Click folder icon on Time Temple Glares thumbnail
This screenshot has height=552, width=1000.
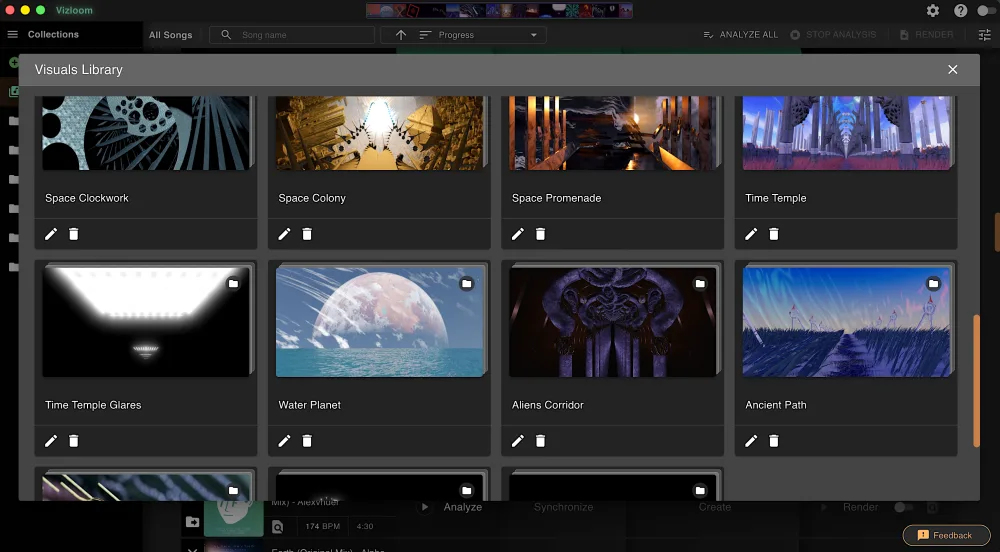point(233,284)
